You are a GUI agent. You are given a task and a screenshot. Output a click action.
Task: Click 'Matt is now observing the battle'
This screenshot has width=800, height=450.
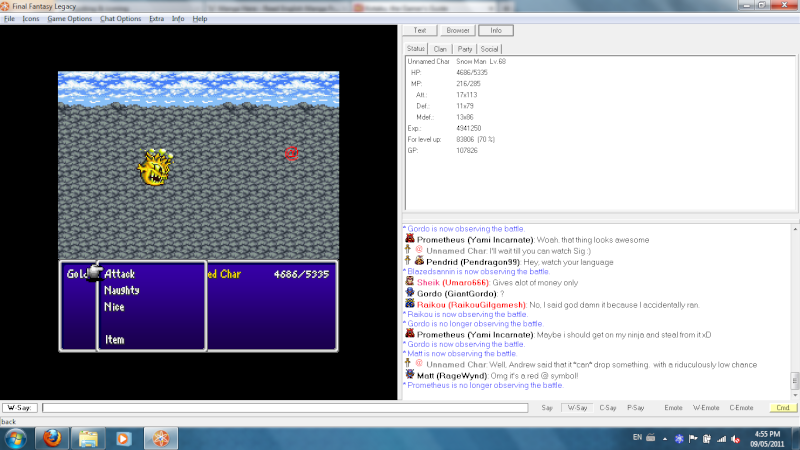coord(462,354)
